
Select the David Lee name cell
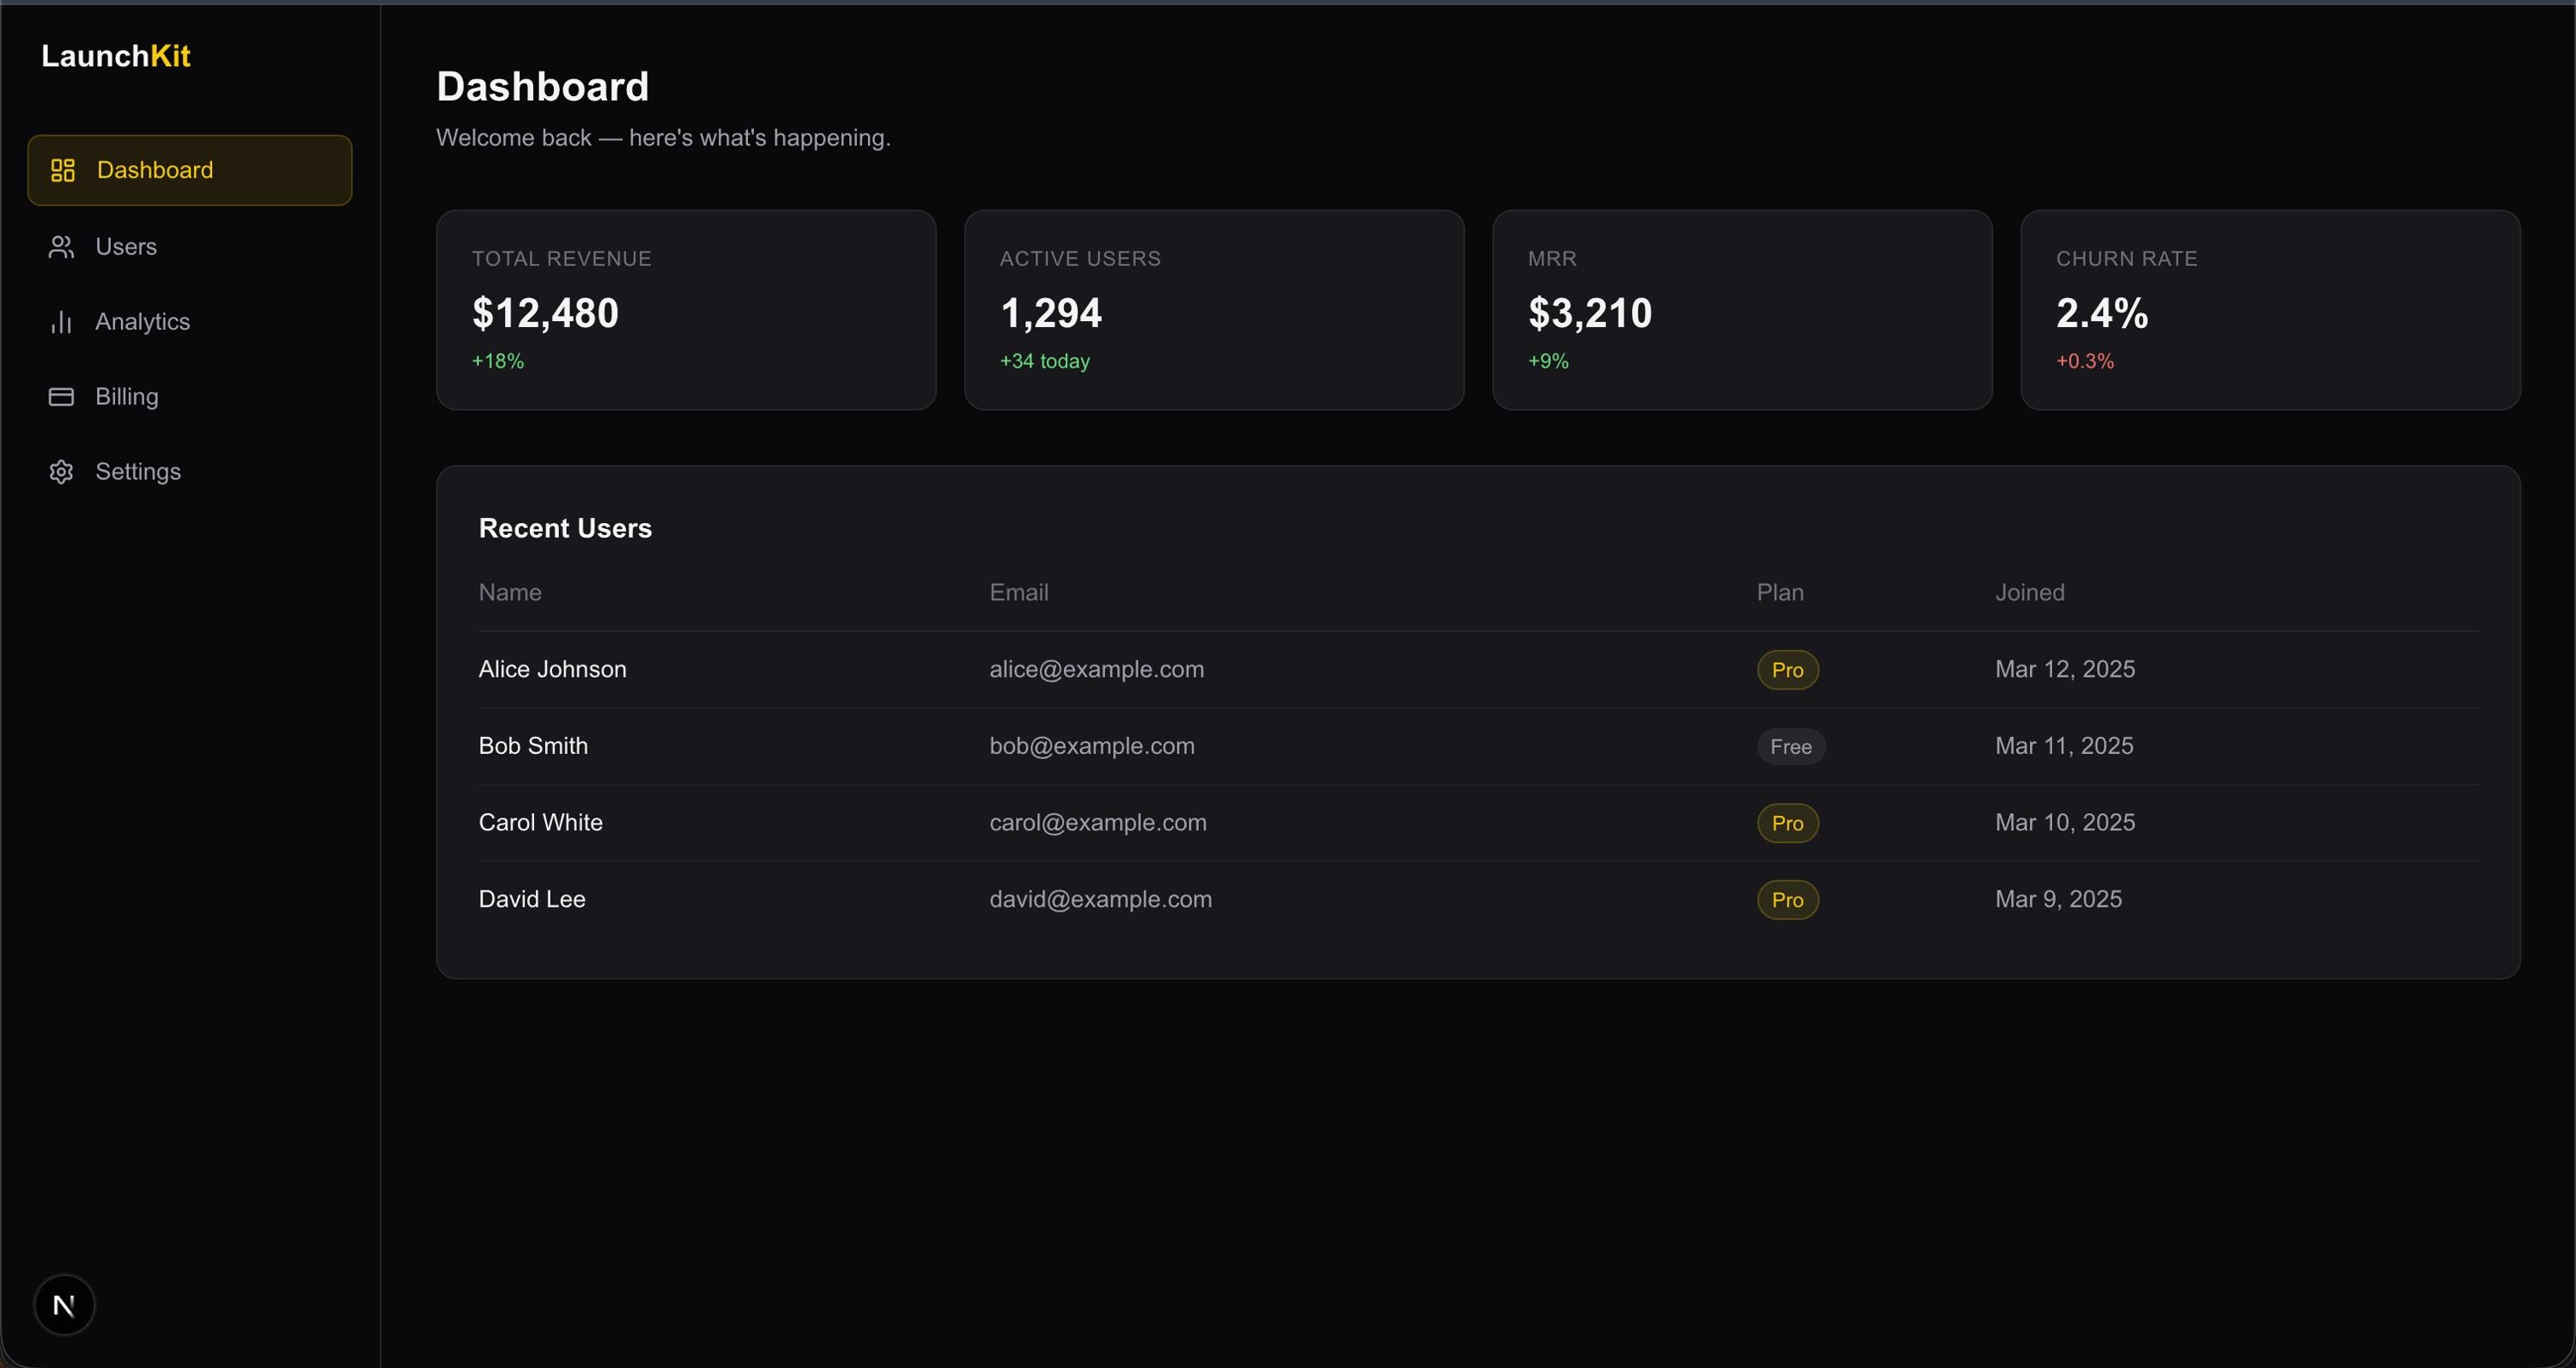[532, 899]
